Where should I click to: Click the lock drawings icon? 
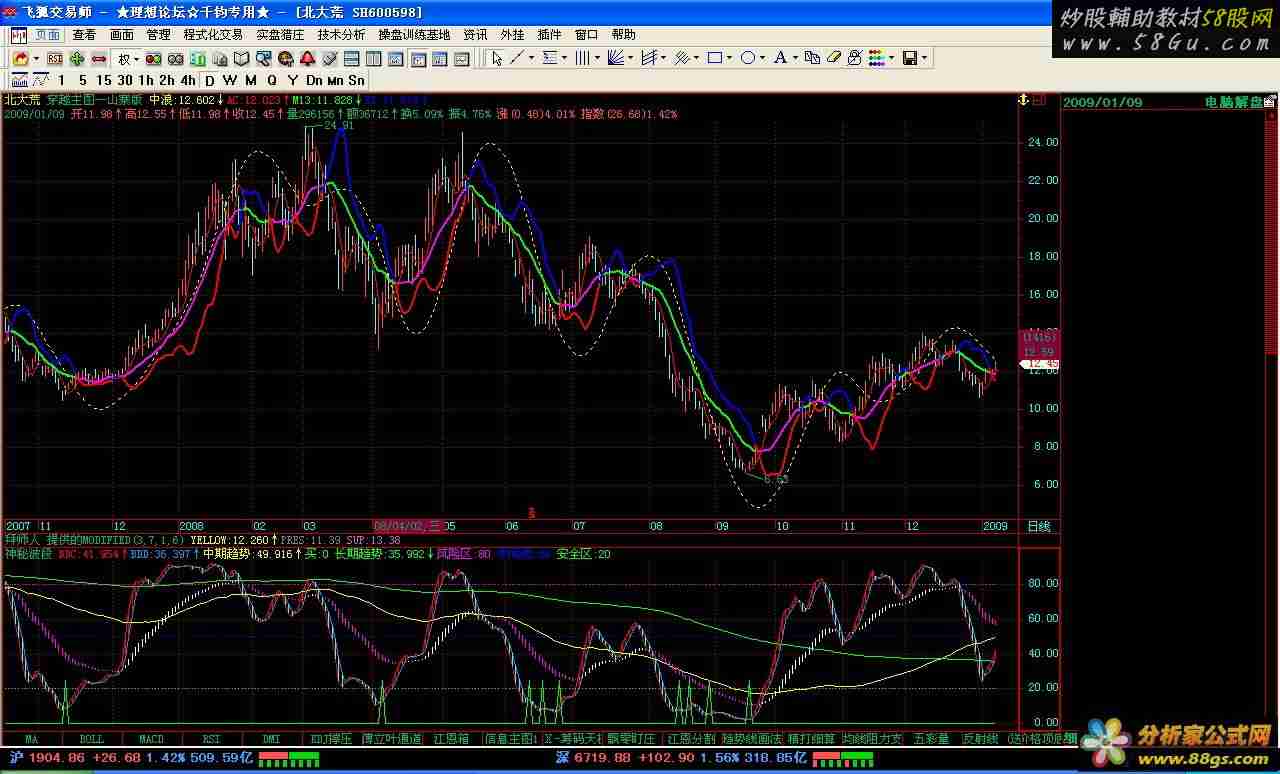click(x=855, y=58)
